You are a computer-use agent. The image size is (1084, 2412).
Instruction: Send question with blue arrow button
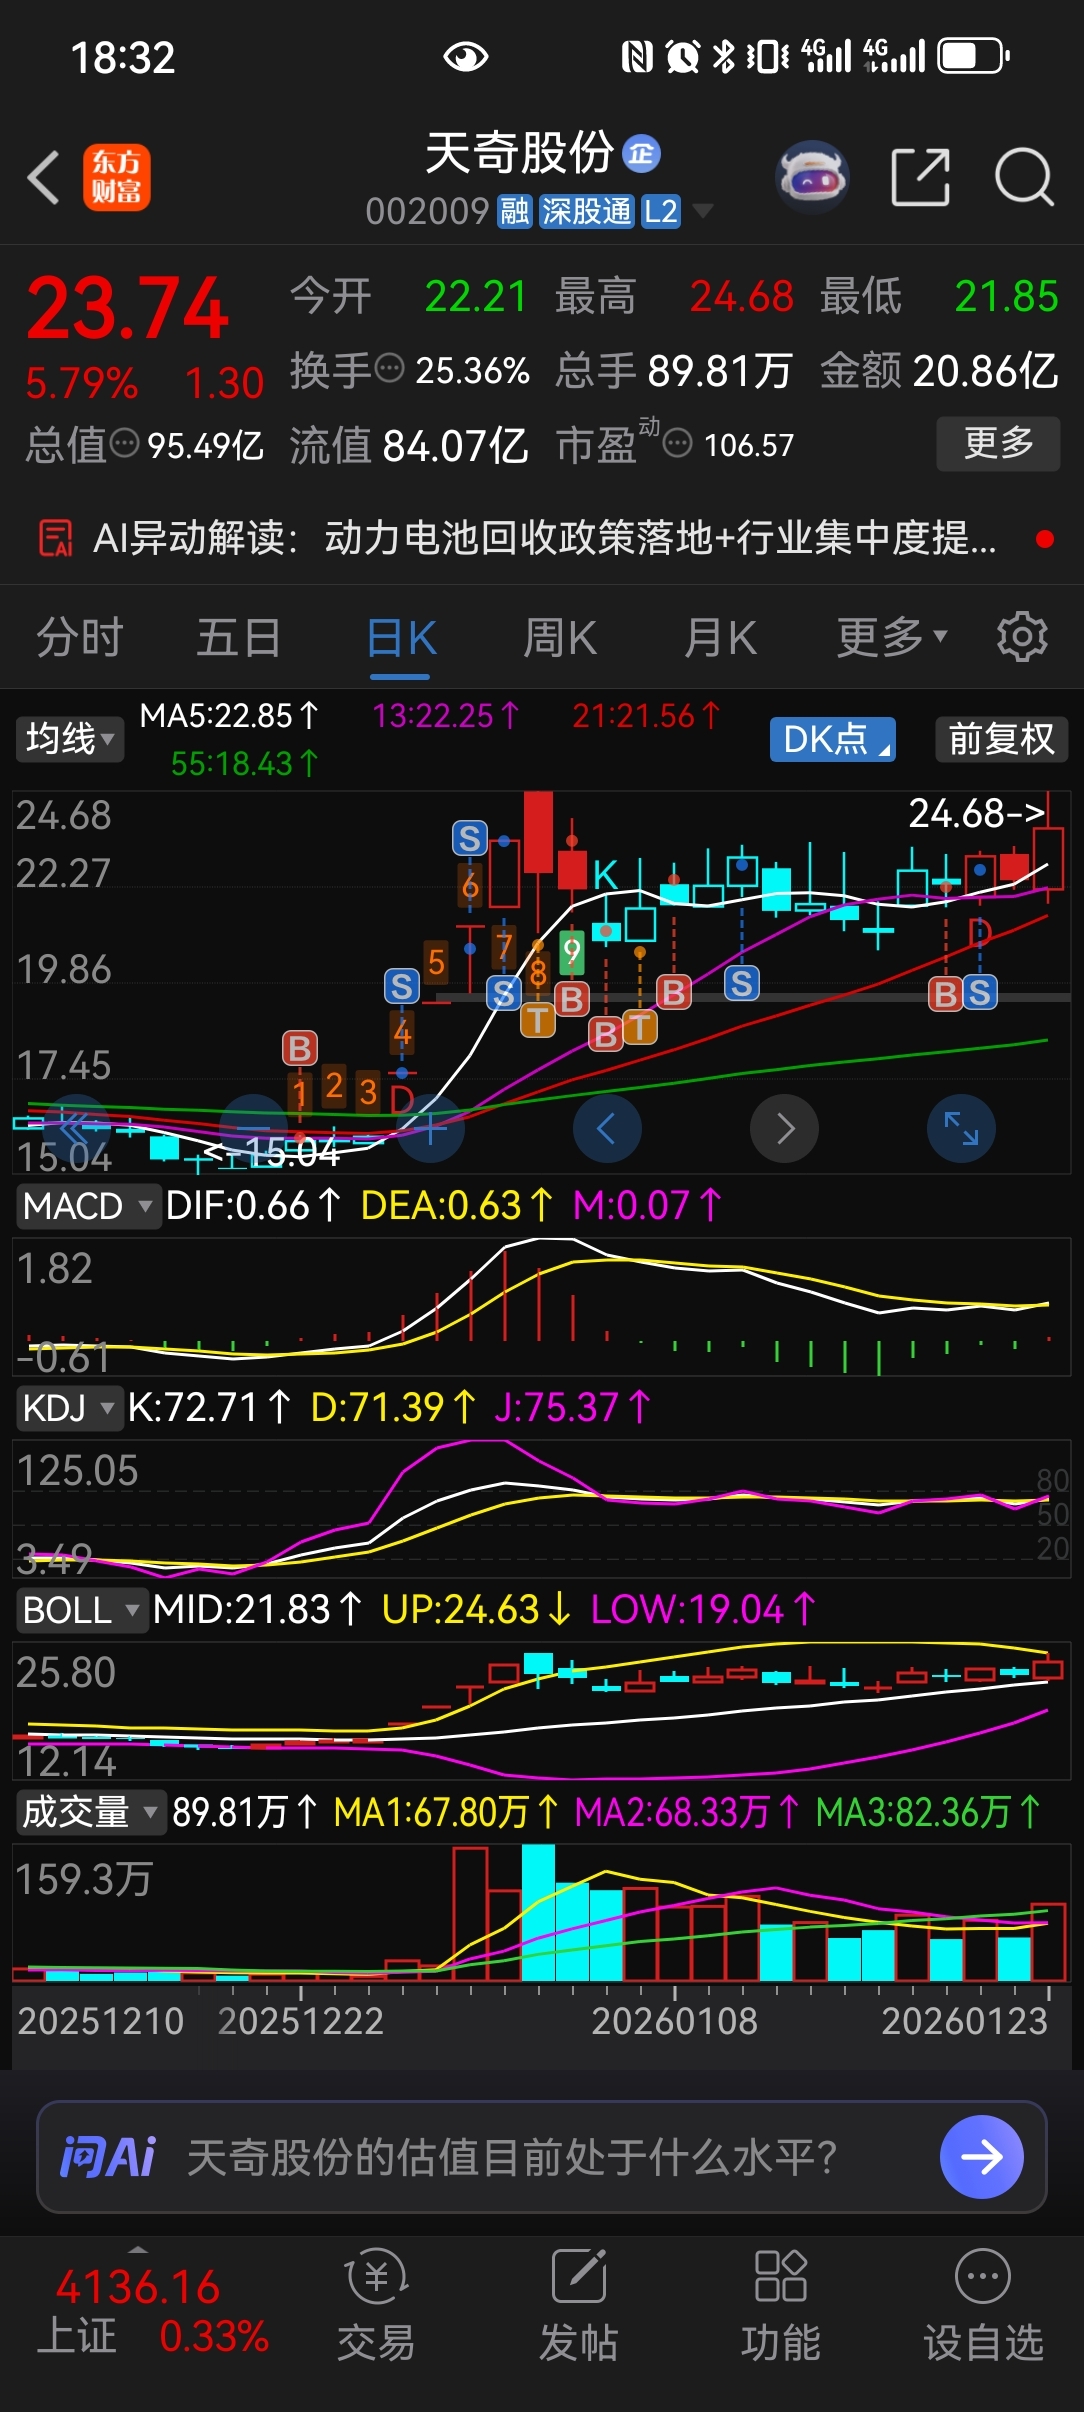[981, 2157]
